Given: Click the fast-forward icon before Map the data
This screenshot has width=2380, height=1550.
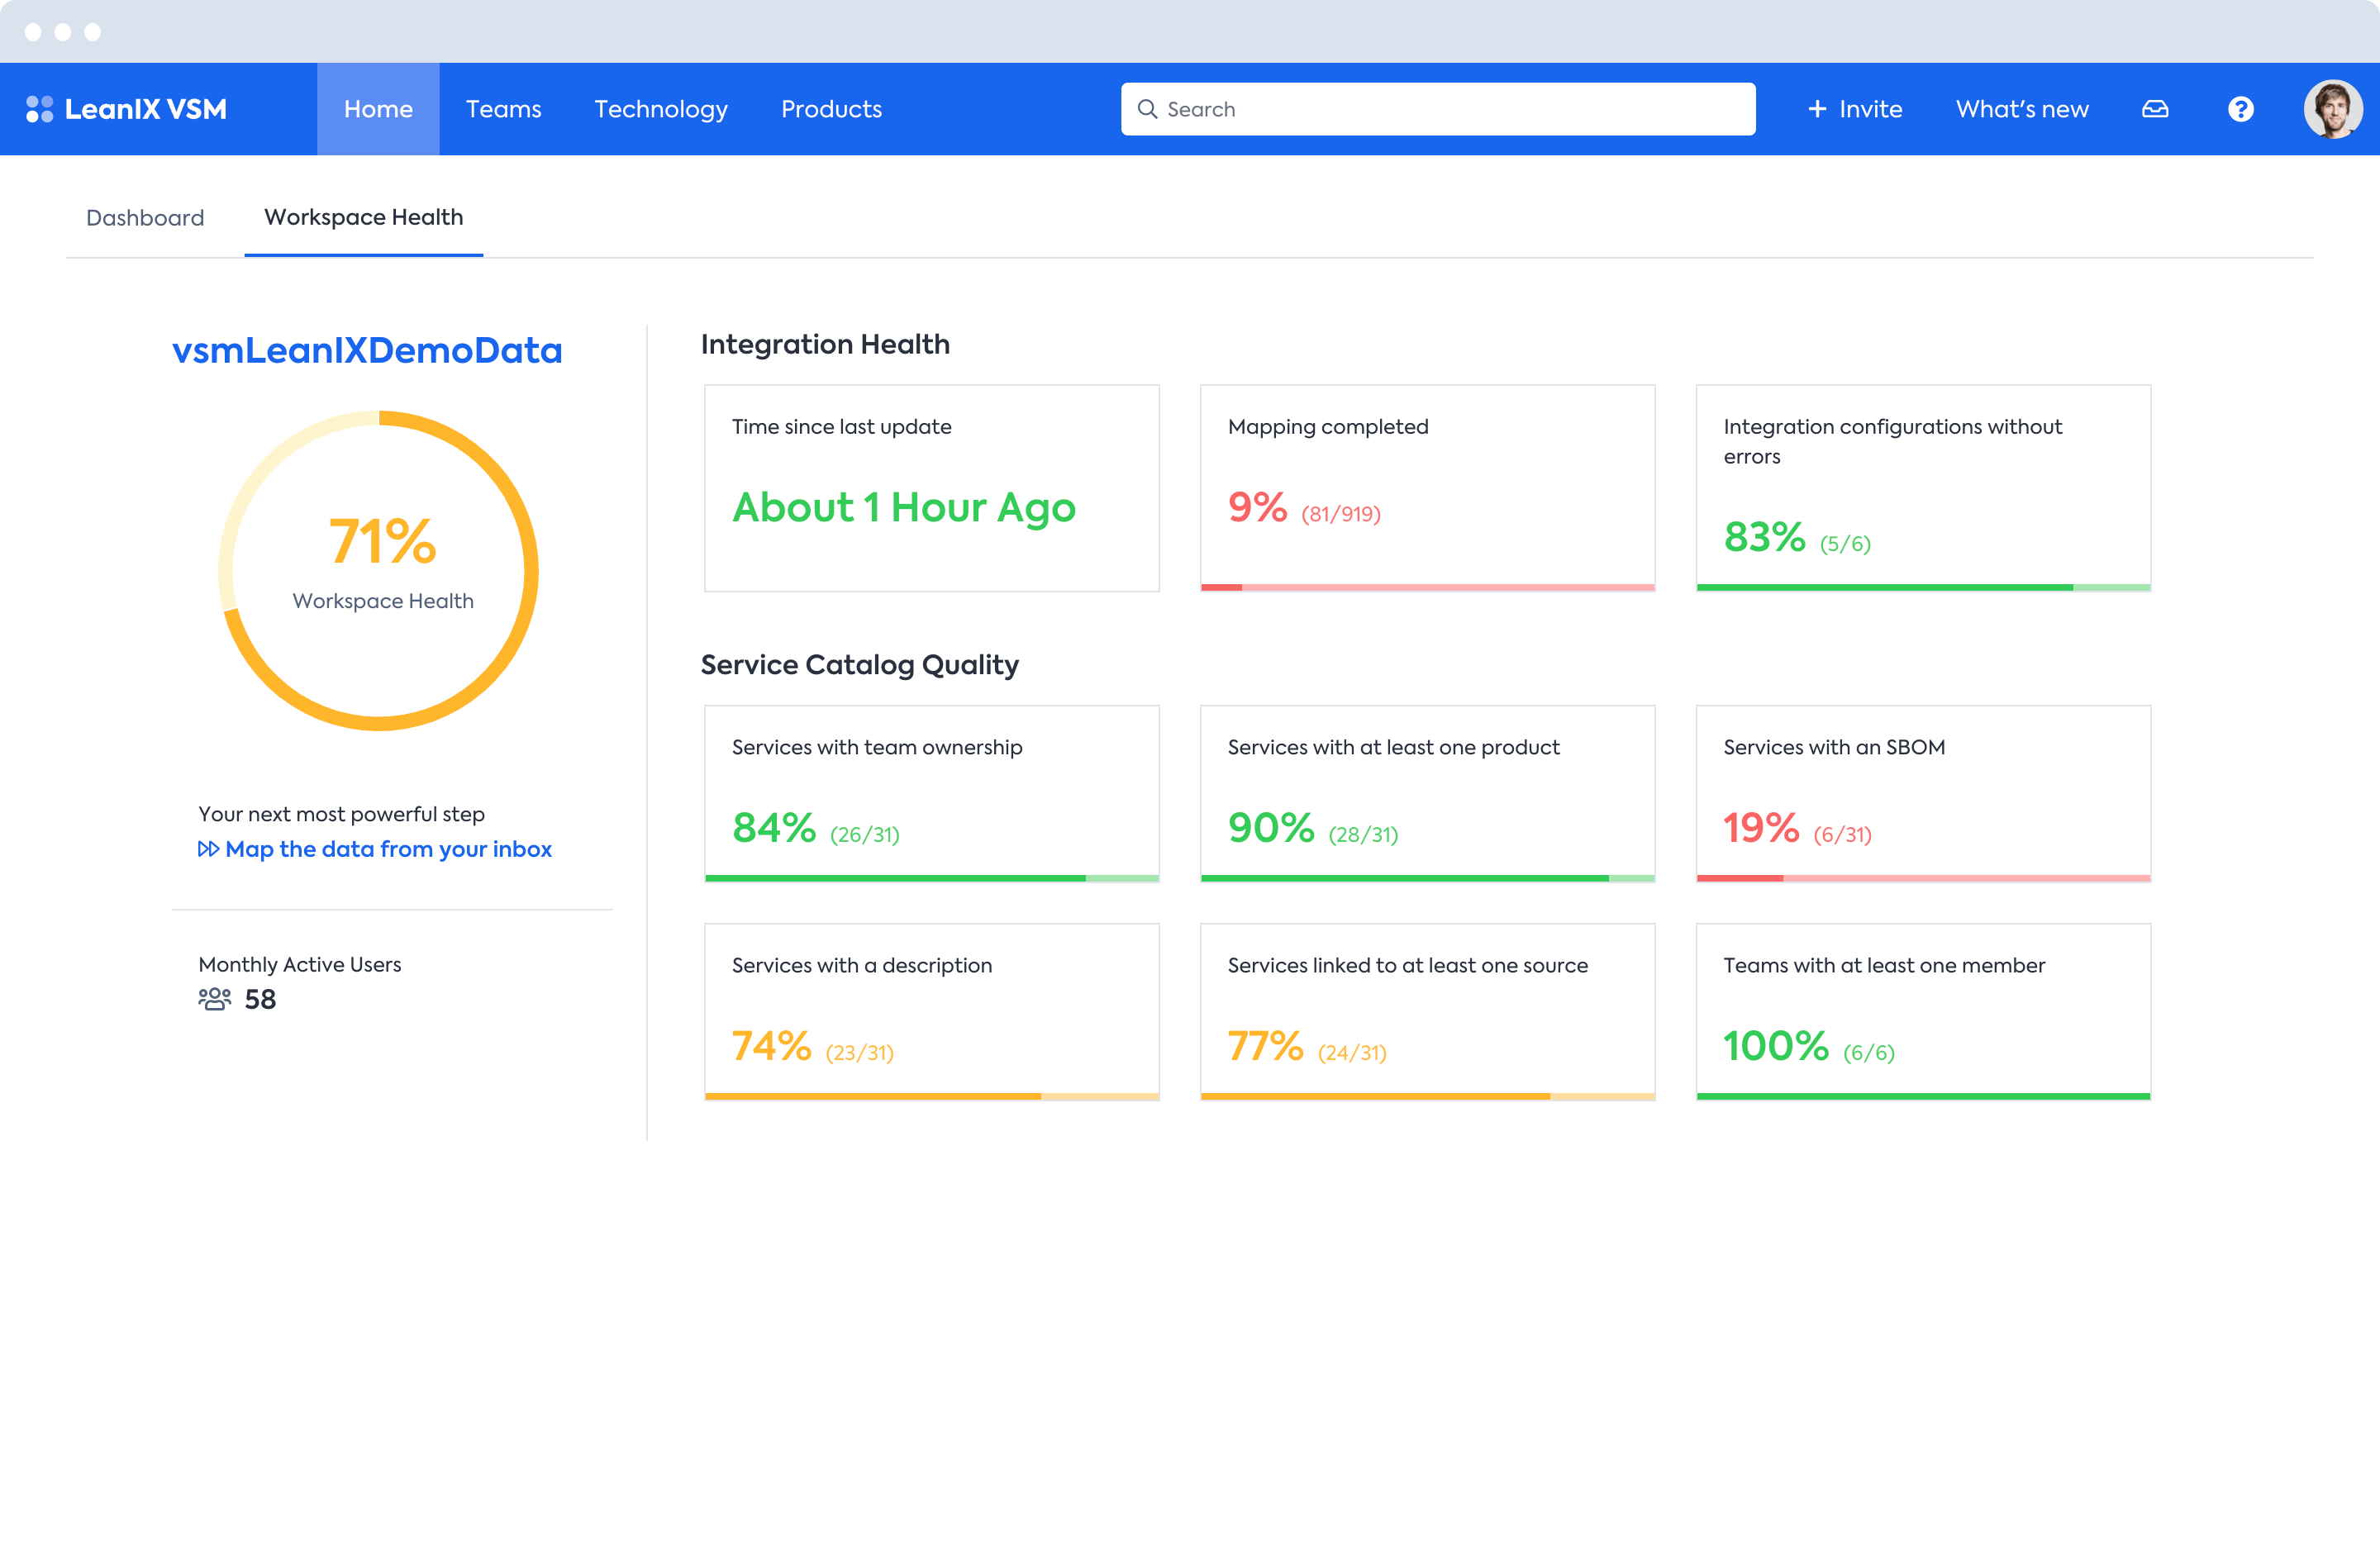Looking at the screenshot, I should point(208,849).
